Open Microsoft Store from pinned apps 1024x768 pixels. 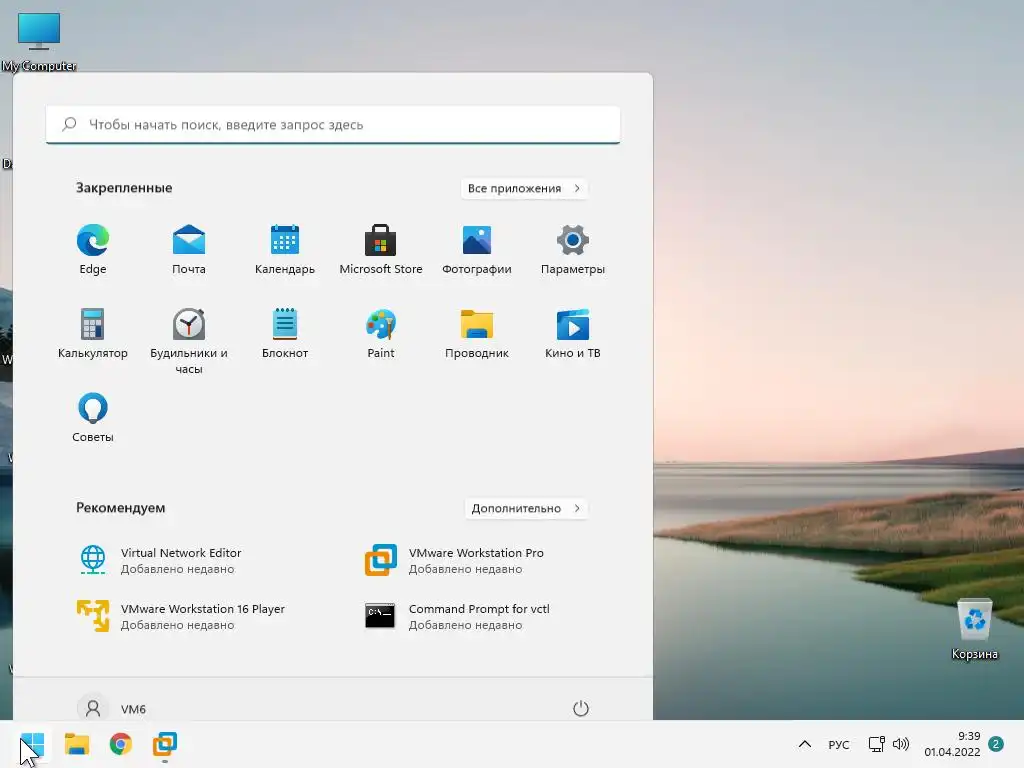[381, 249]
